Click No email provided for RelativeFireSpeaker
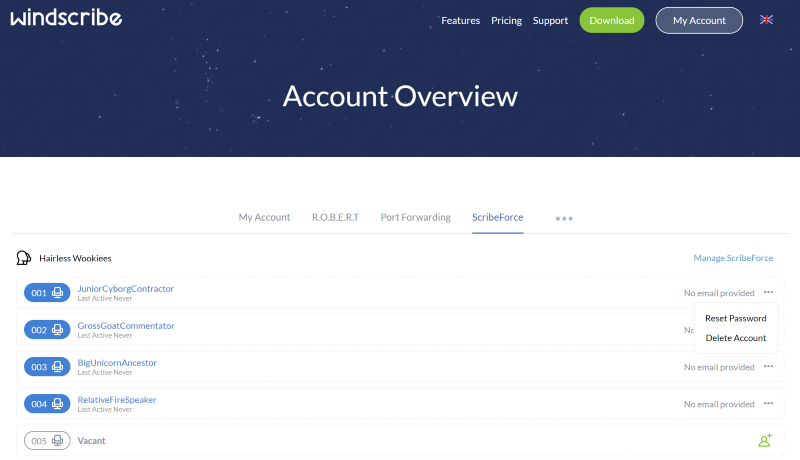800x460 pixels. coord(719,404)
